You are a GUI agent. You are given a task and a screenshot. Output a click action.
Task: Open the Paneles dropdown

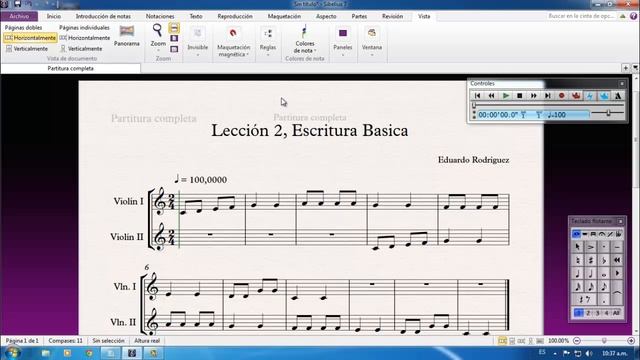tap(342, 41)
